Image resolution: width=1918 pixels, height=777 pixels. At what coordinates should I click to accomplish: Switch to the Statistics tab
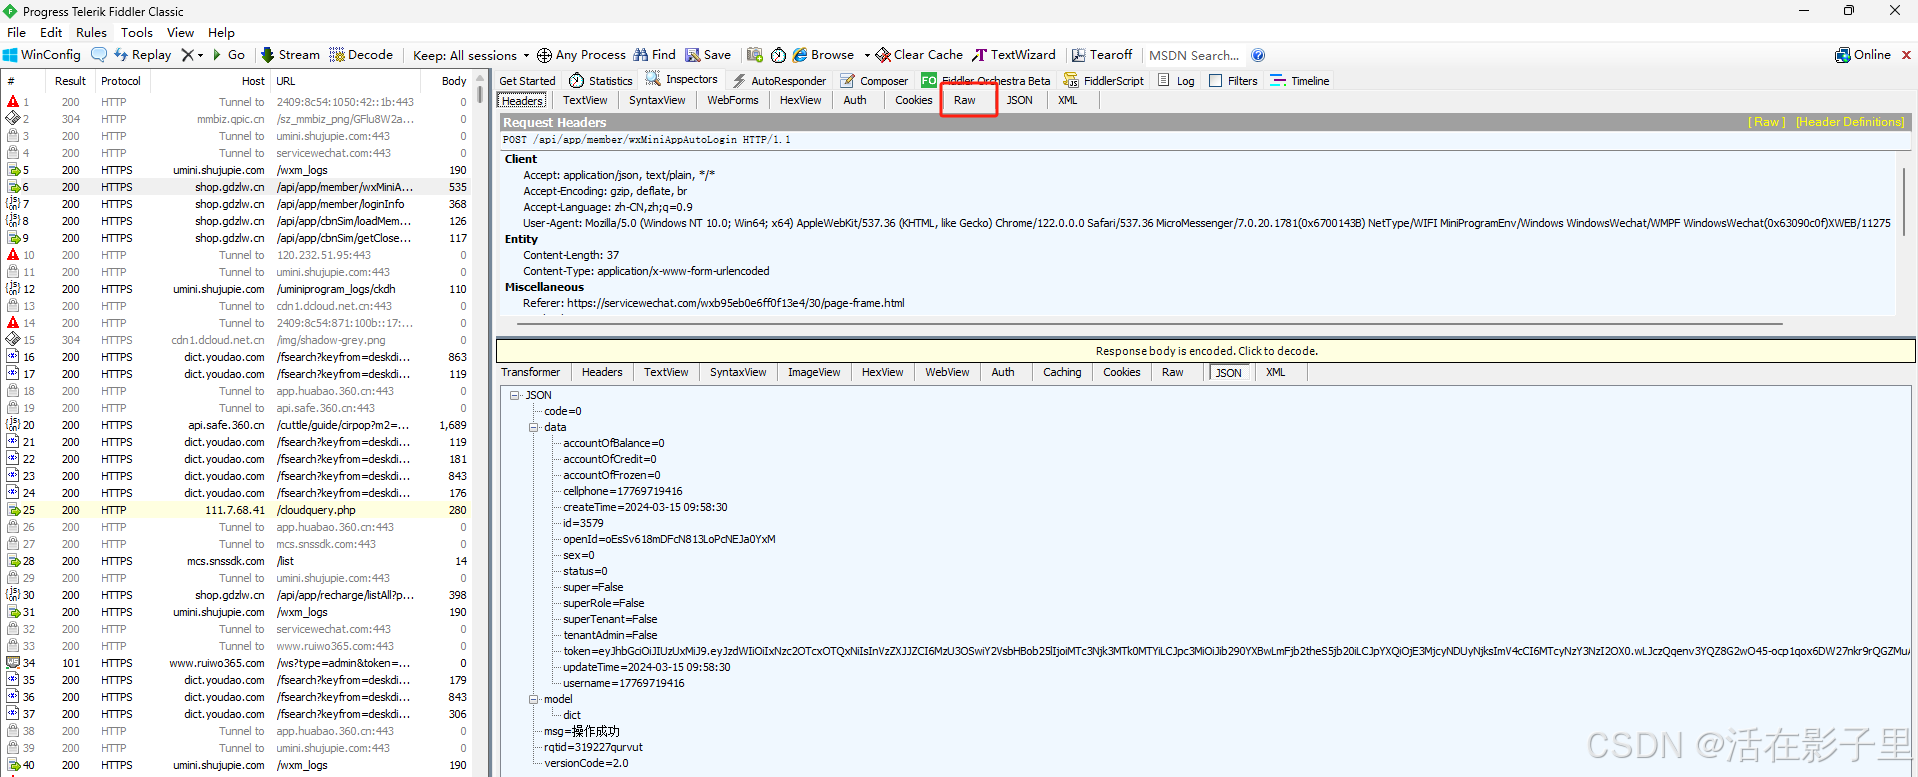(x=601, y=81)
